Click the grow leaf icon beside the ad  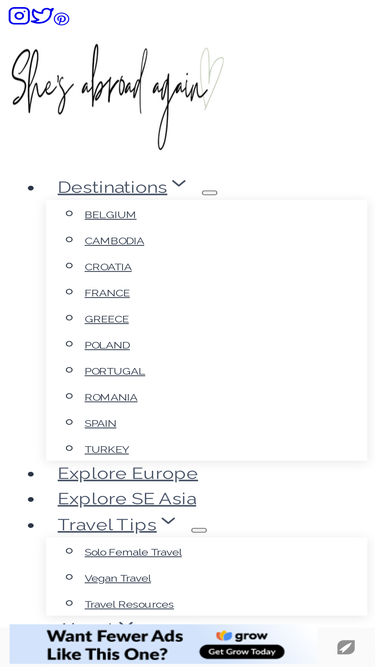click(346, 647)
